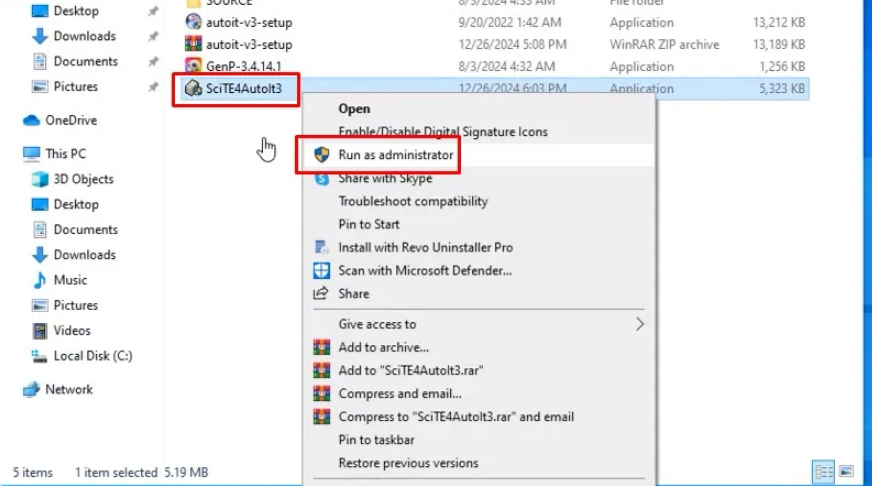The image size is (872, 486).
Task: Click the GenP-3.4.14.1 file icon
Action: pos(193,66)
